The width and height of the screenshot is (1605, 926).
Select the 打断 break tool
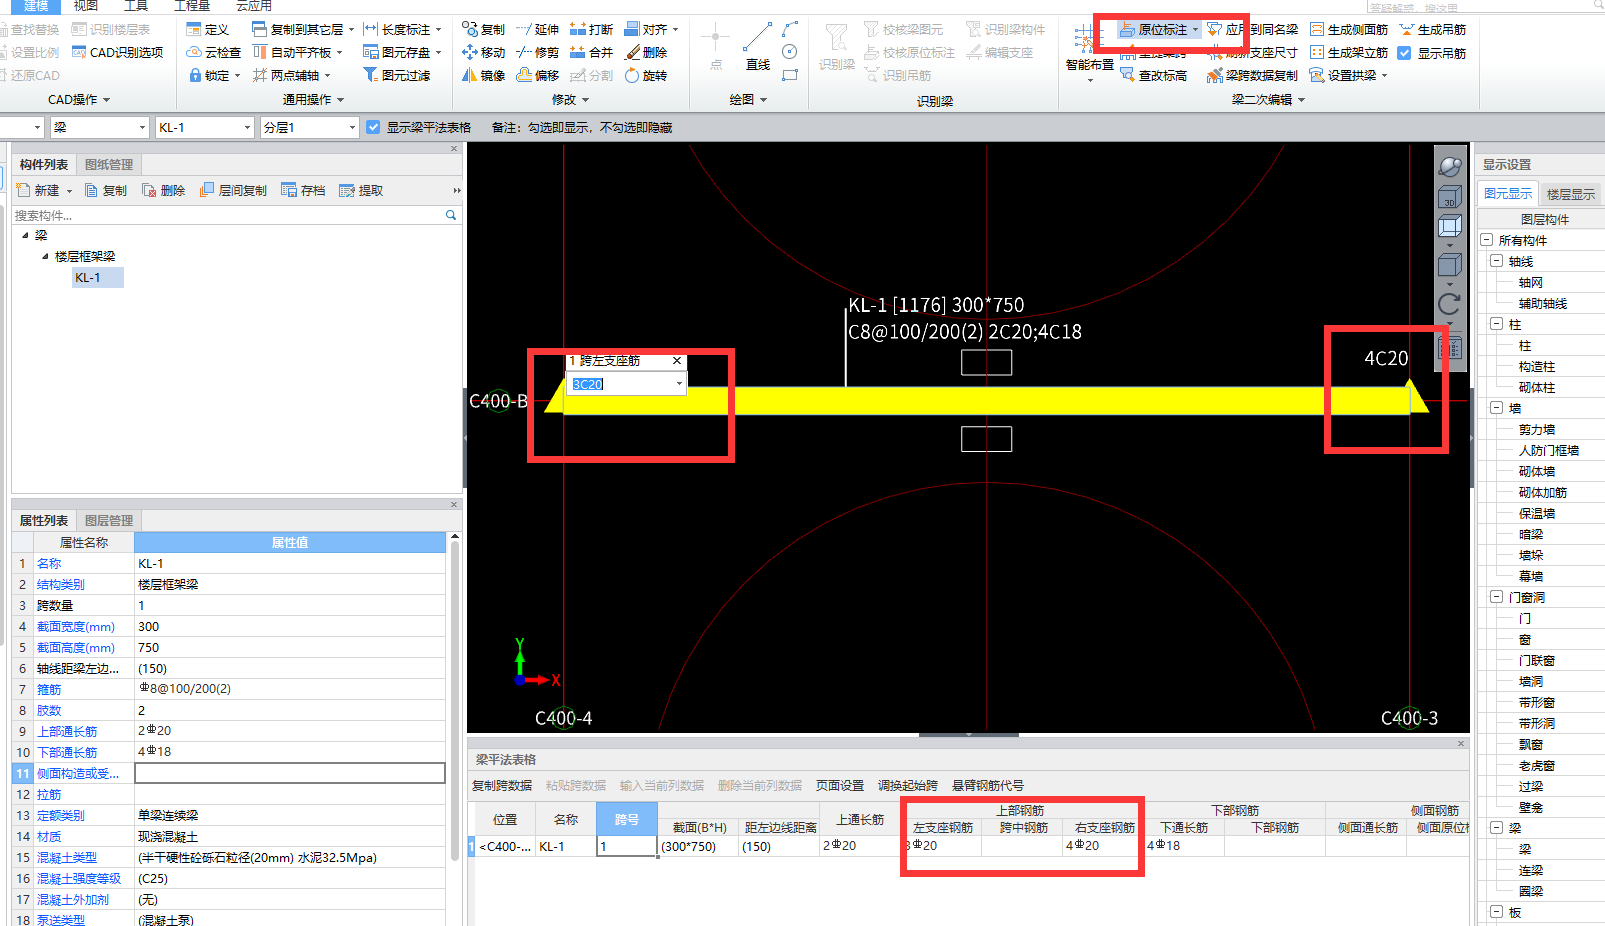tap(591, 29)
